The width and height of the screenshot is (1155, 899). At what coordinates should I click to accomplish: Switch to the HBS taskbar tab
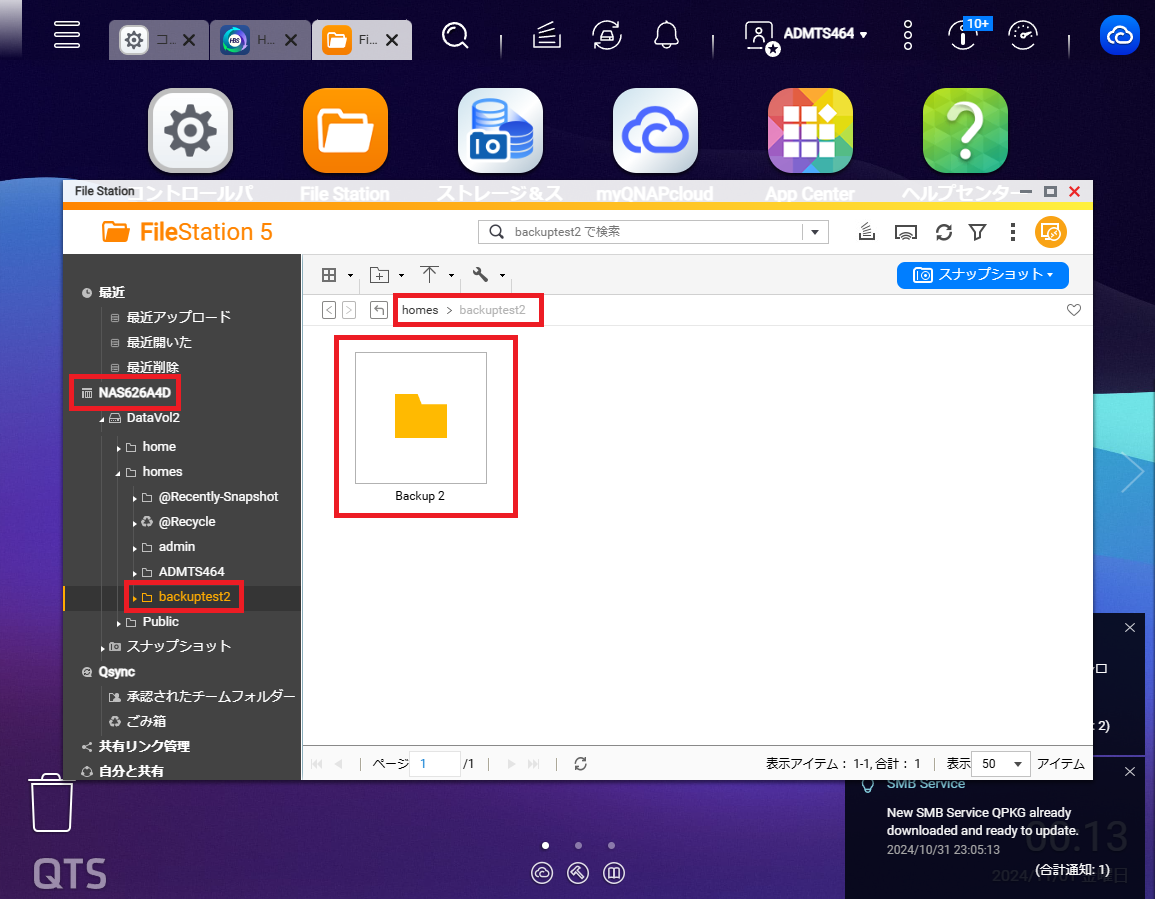[260, 40]
